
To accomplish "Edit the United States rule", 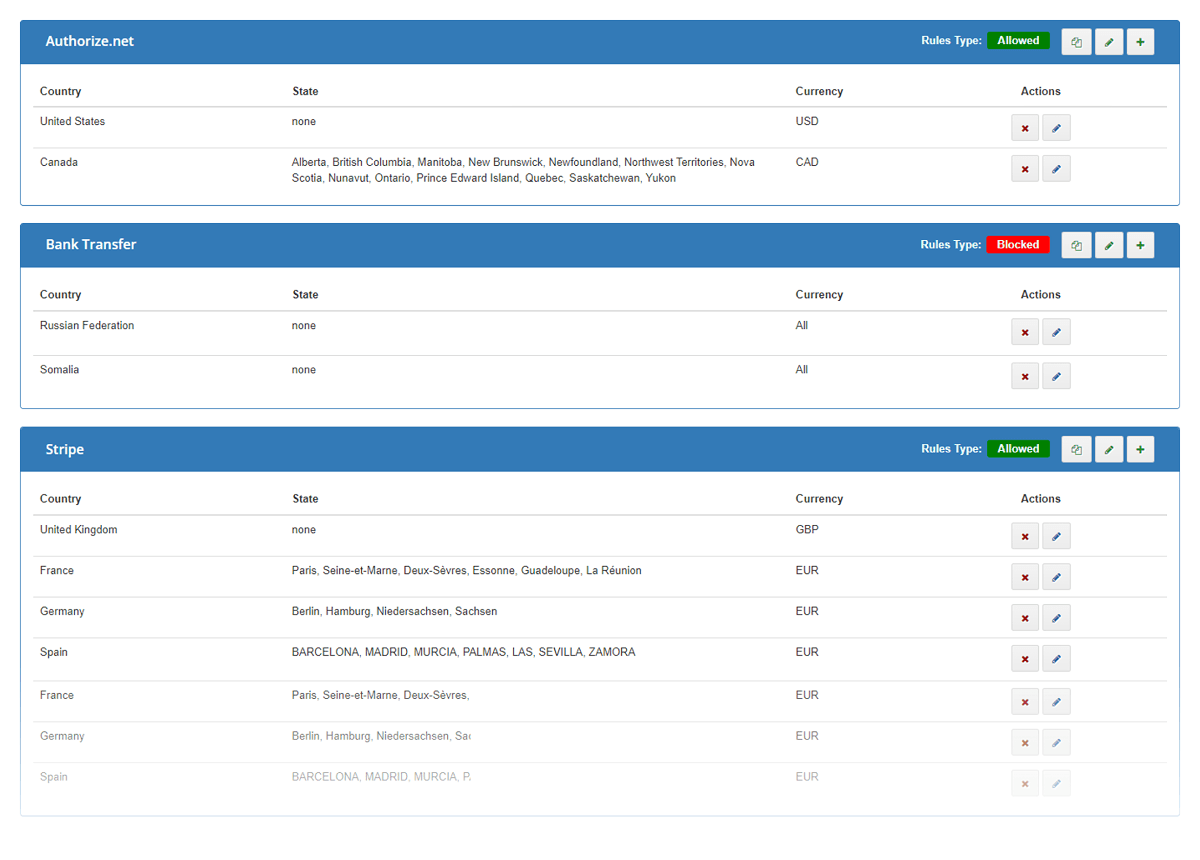I will [1056, 128].
